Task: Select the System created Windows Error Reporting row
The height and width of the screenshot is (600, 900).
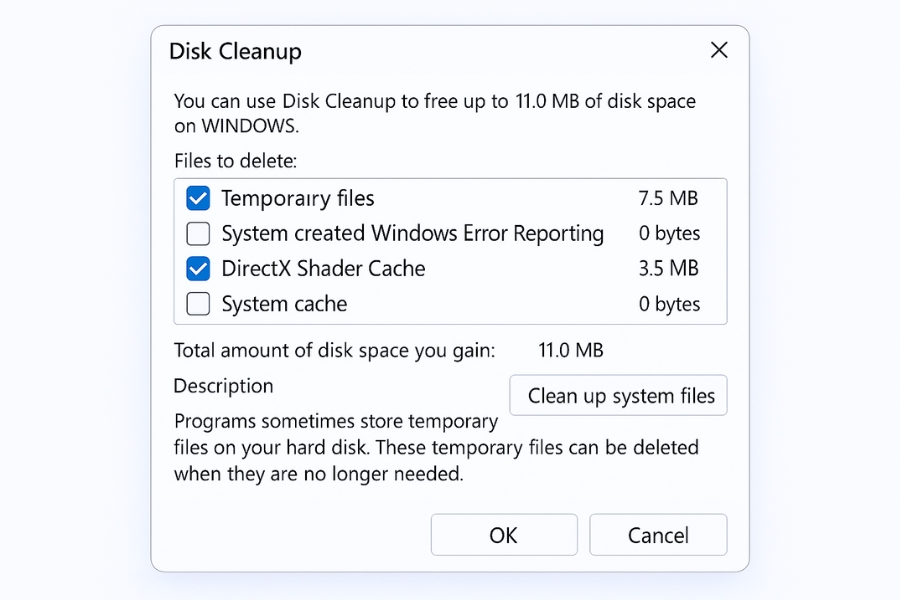Action: click(415, 233)
